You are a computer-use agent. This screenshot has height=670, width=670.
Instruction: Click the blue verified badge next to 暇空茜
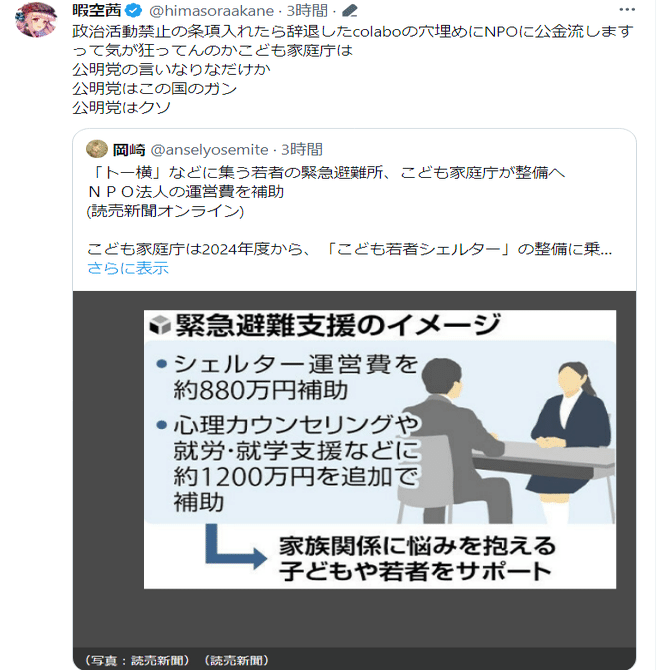[x=135, y=10]
